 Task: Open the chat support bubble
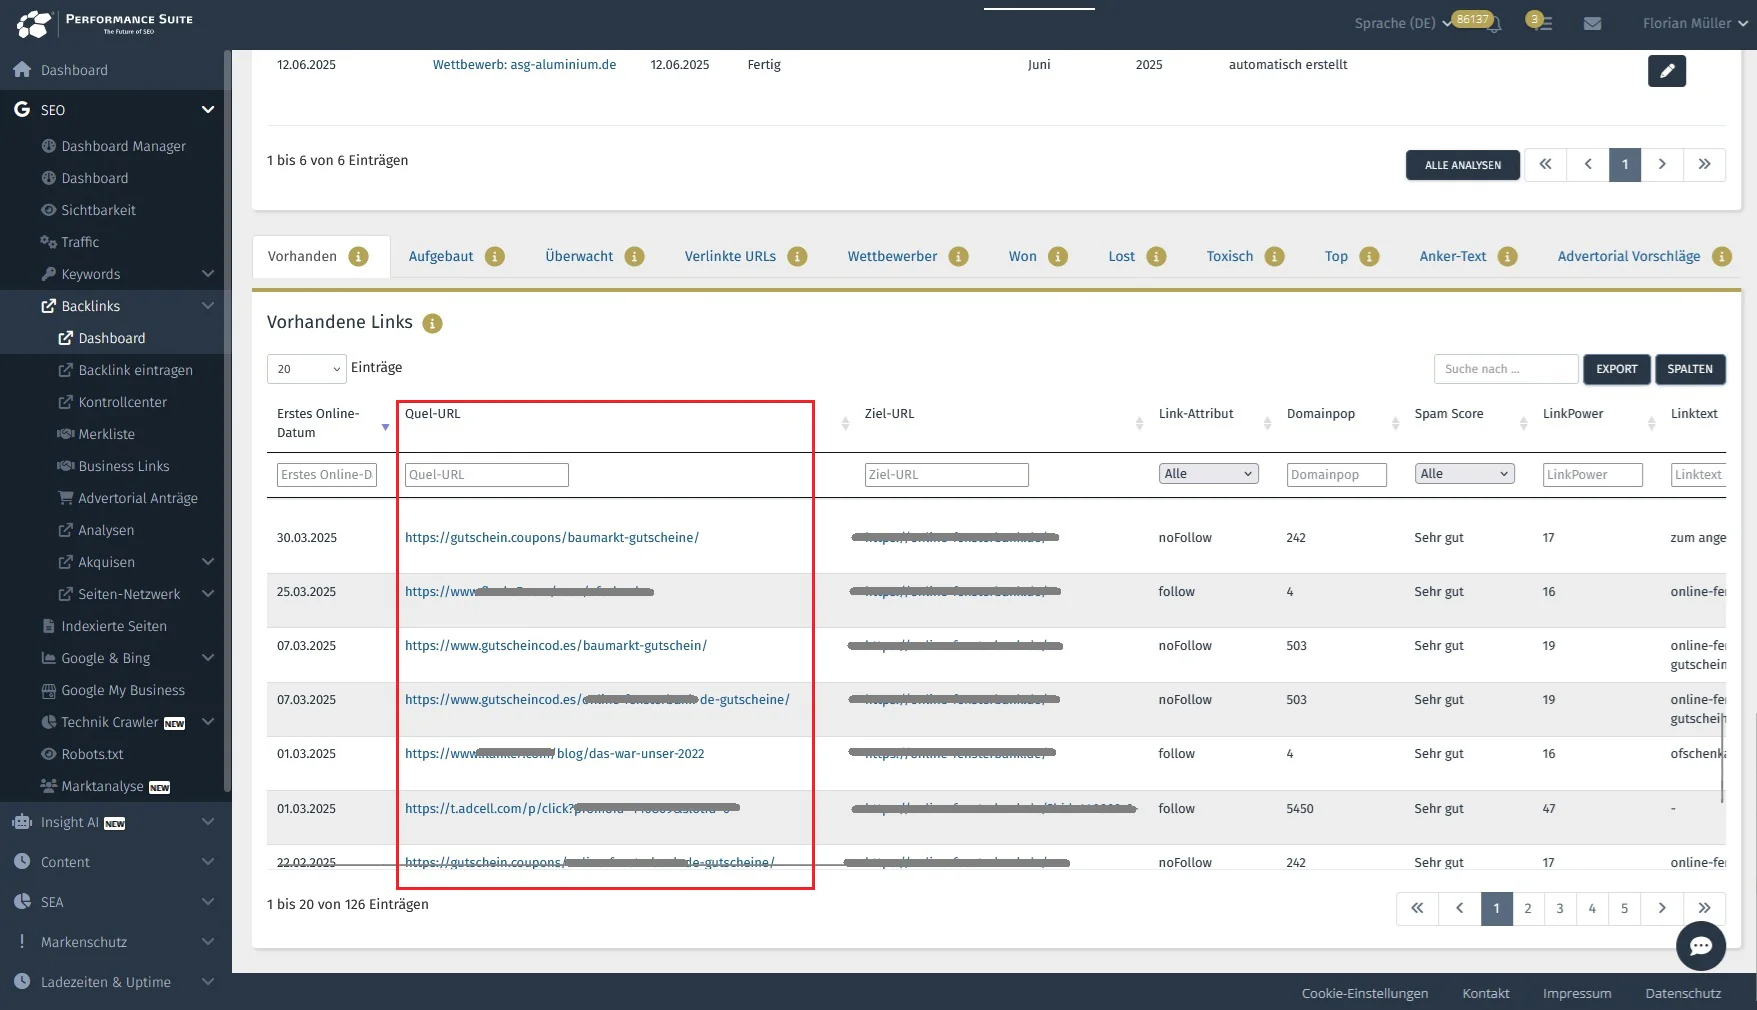click(1700, 946)
